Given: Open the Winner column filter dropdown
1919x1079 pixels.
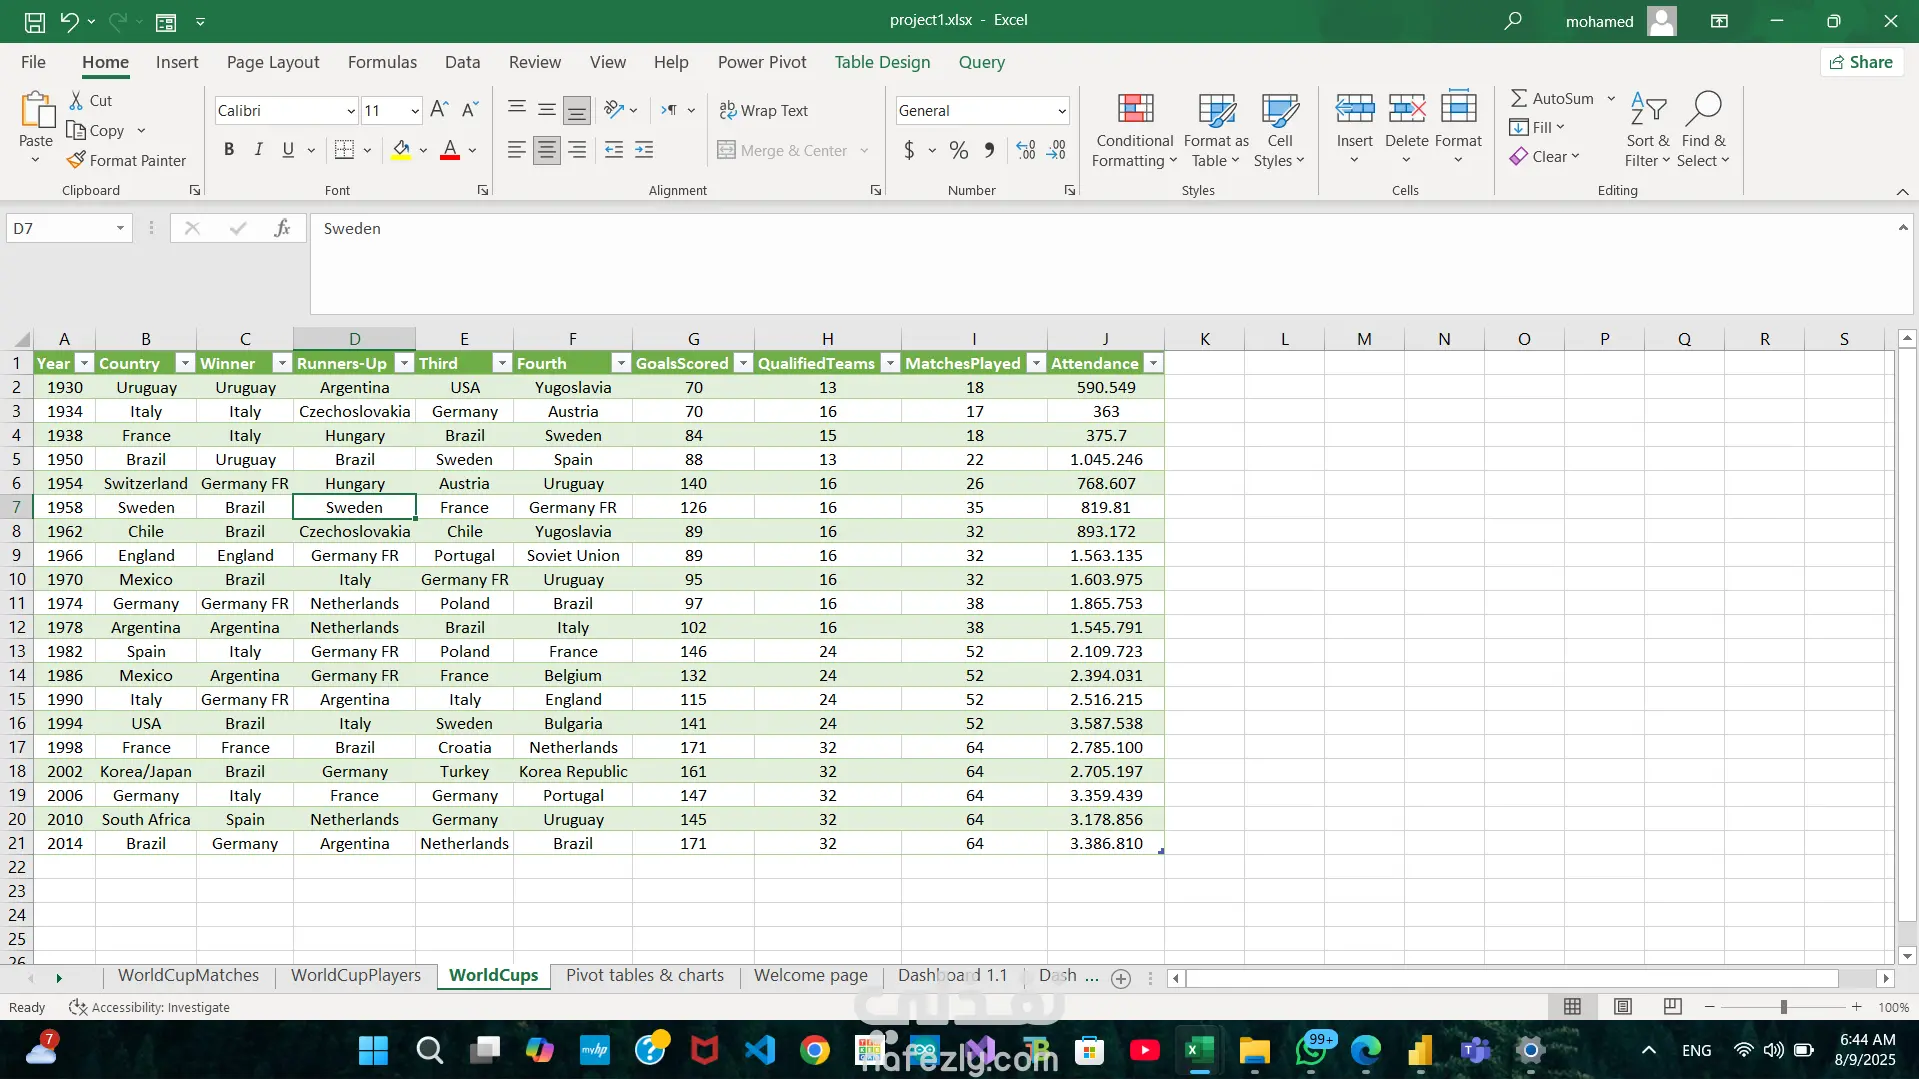Looking at the screenshot, I should [x=282, y=363].
